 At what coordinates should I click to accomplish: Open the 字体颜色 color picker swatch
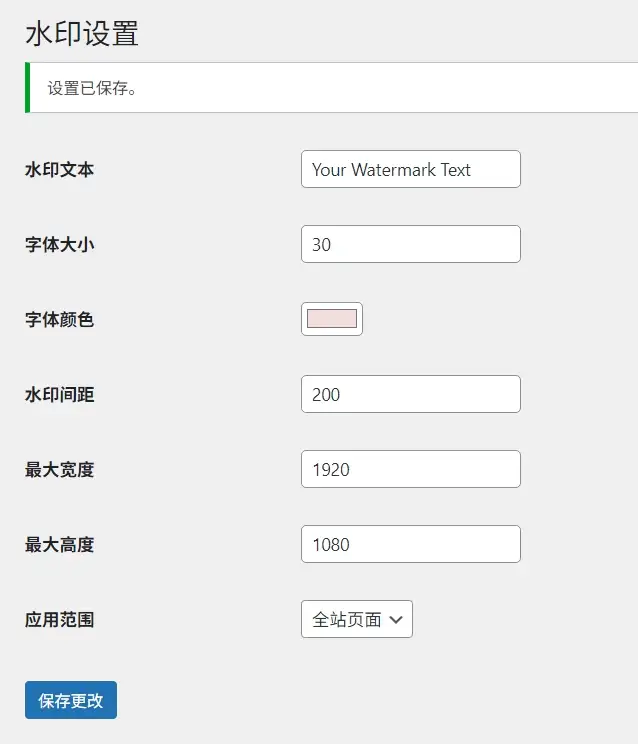(332, 319)
